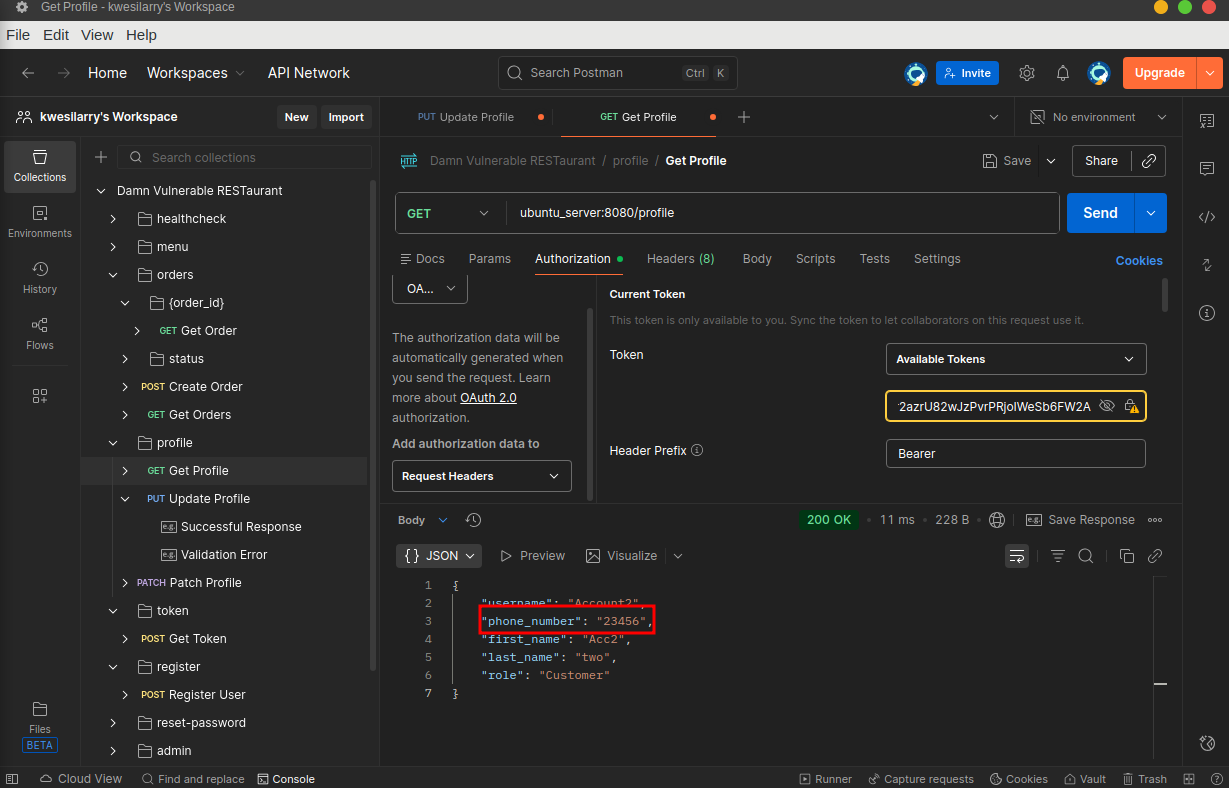Click the search icon in response body

pyautogui.click(x=1085, y=556)
